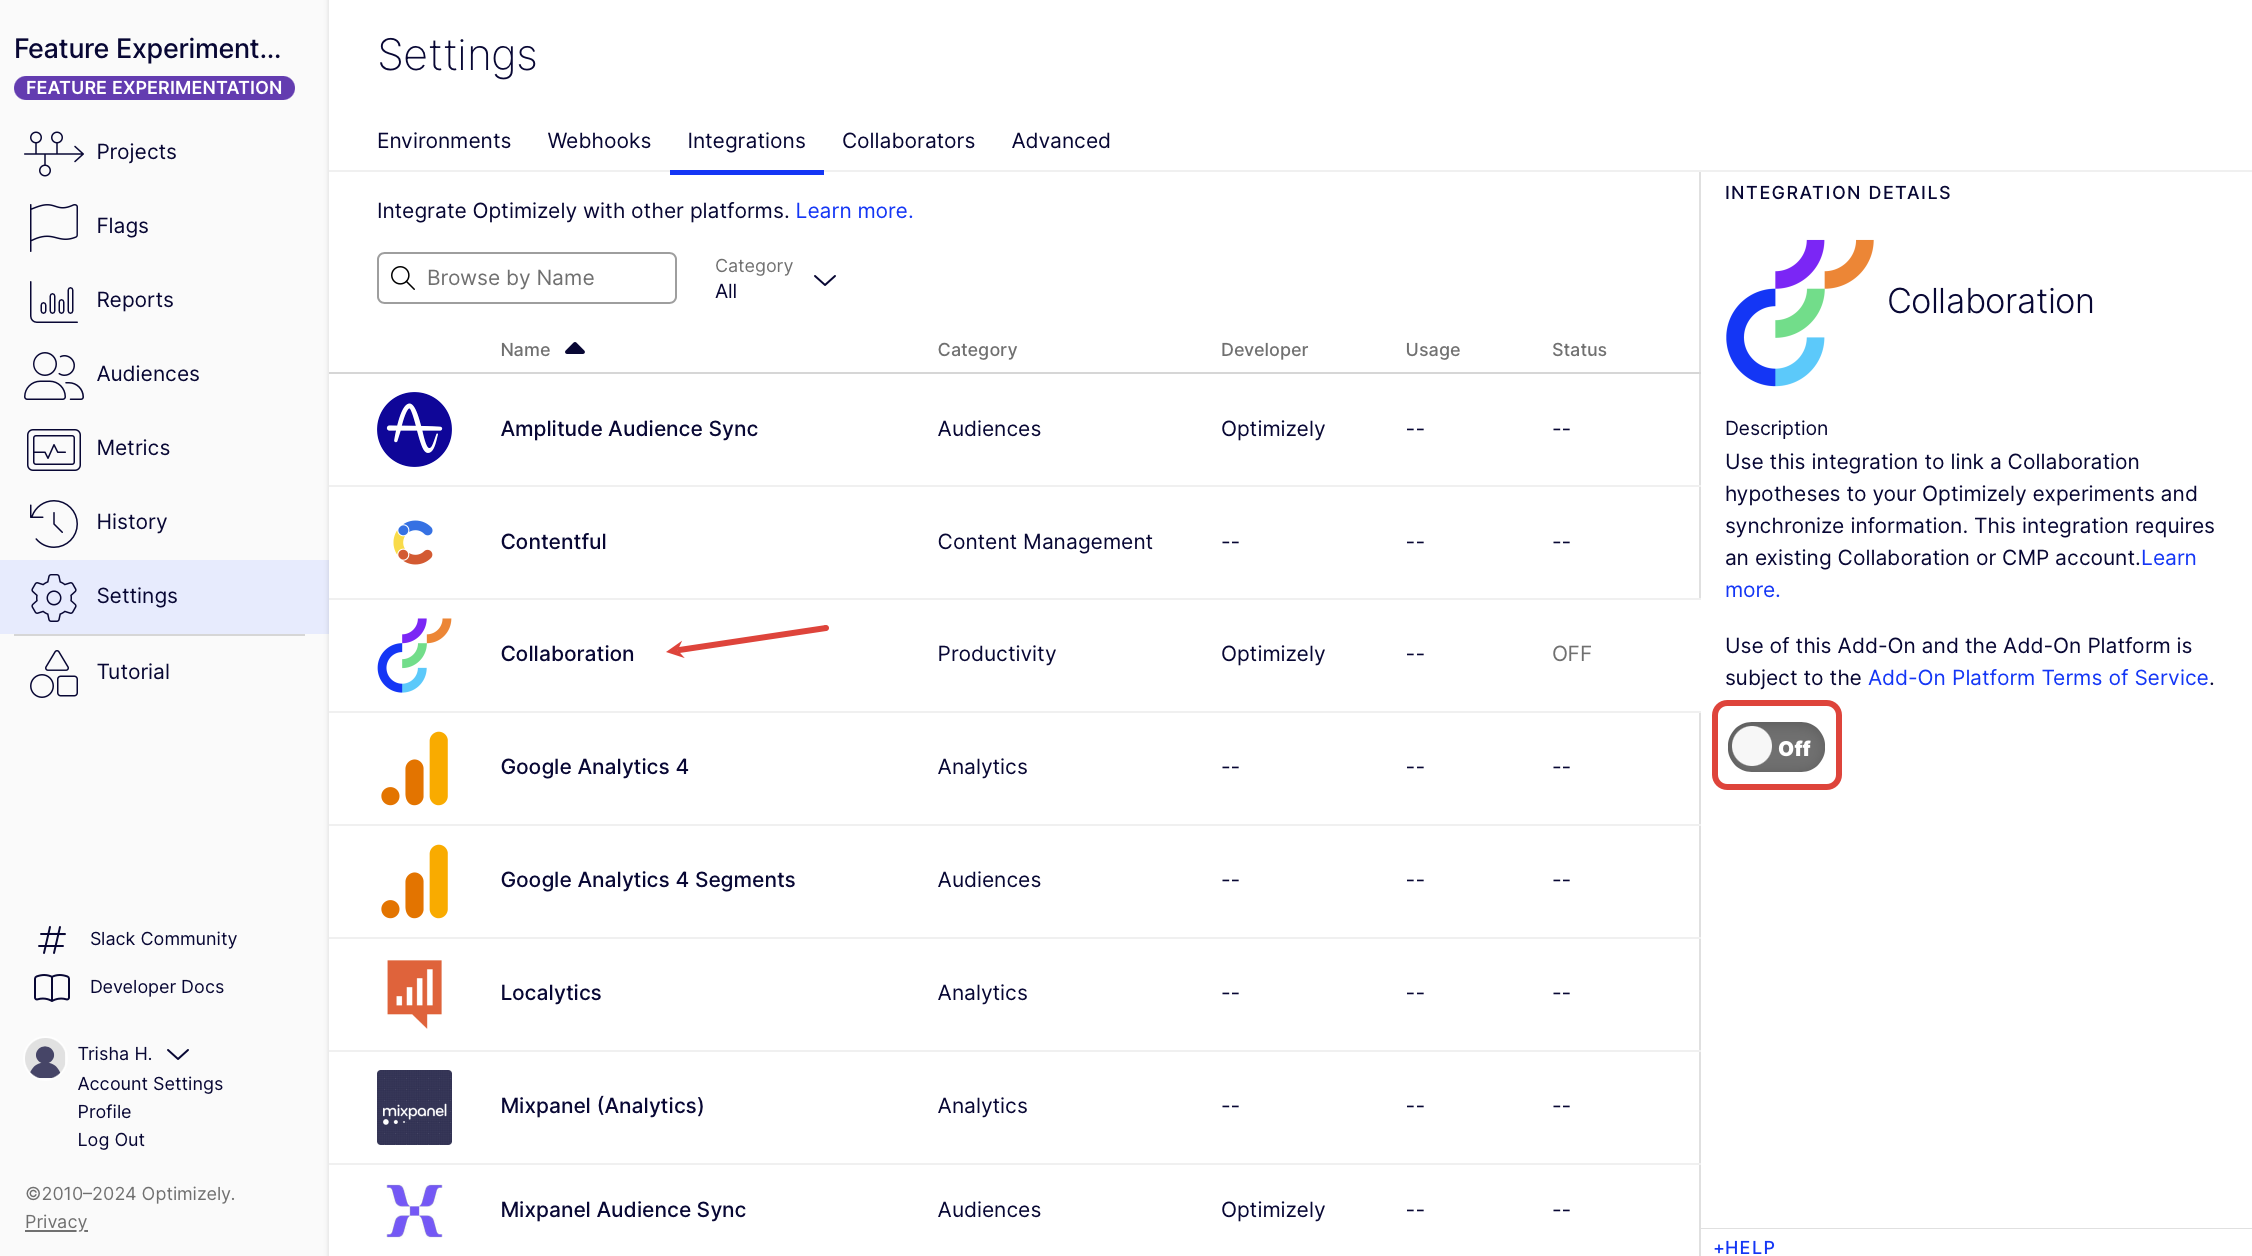Switch to the Collaborators tab
This screenshot has height=1256, width=2252.
907,141
